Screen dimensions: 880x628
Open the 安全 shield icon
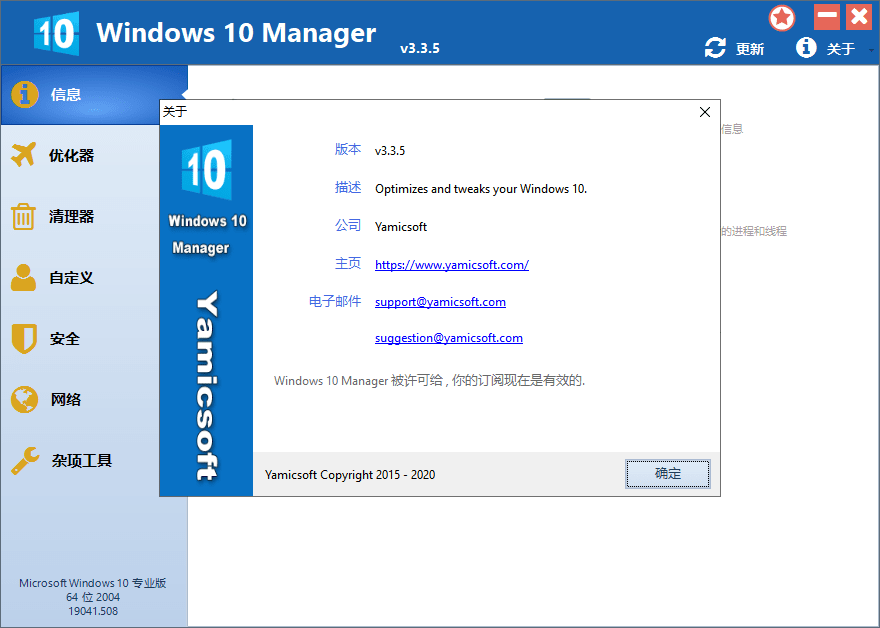24,338
